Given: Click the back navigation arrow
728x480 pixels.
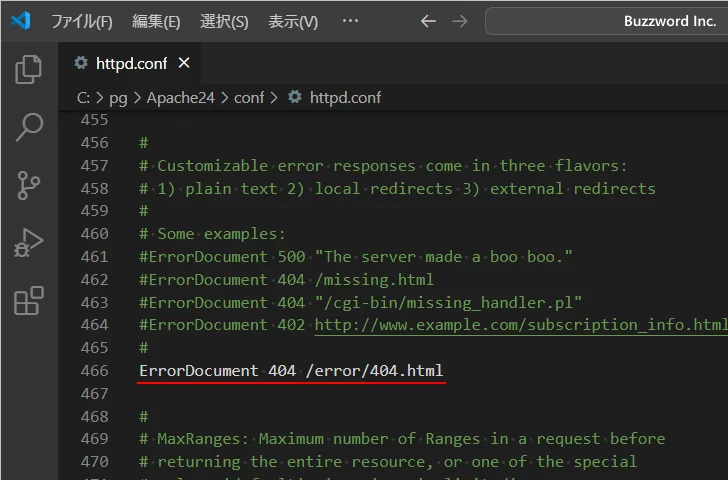Looking at the screenshot, I should [428, 21].
